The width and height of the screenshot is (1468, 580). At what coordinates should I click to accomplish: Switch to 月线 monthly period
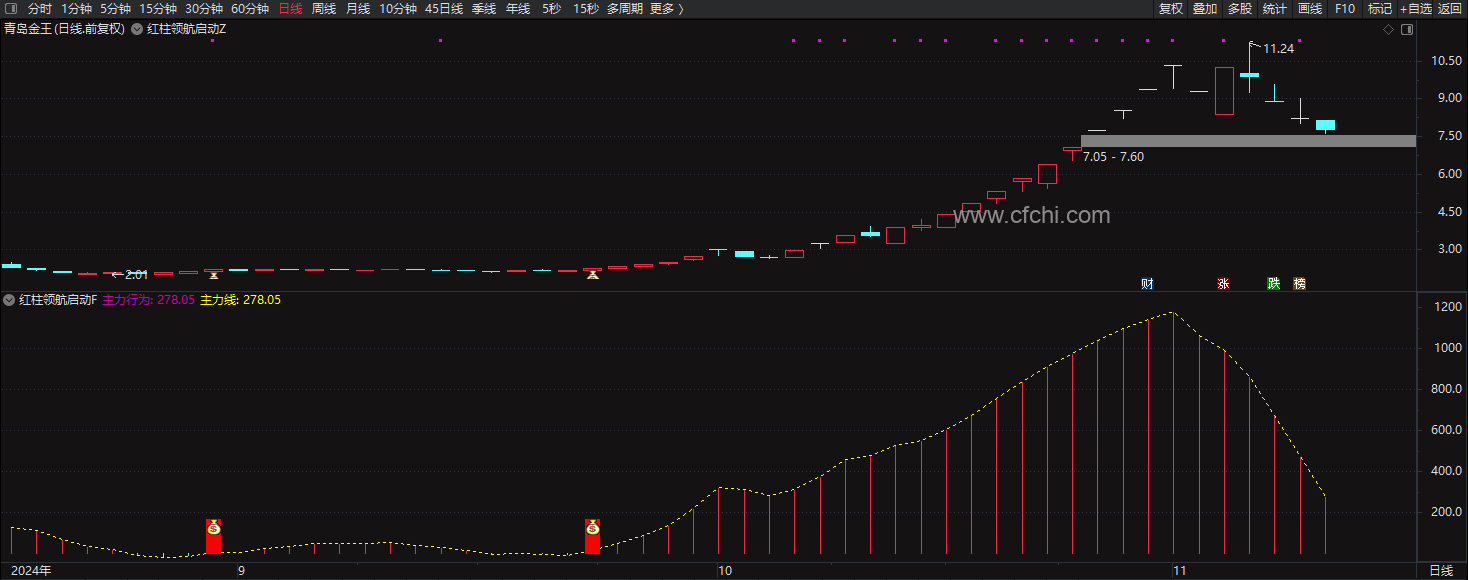358,8
